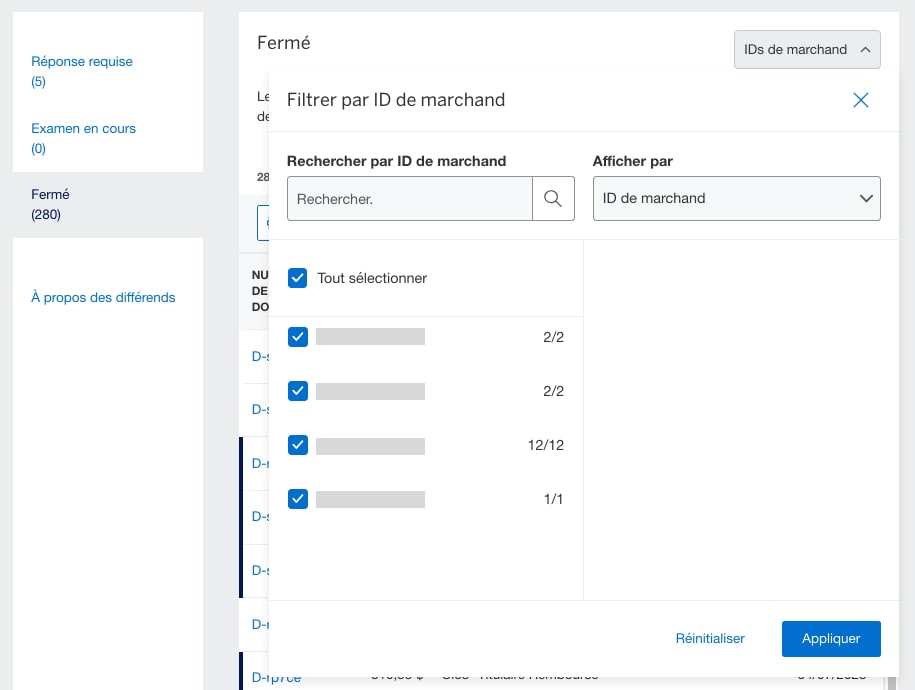Click the down arrow on Afficher par dropdown
The height and width of the screenshot is (690, 915).
(866, 198)
